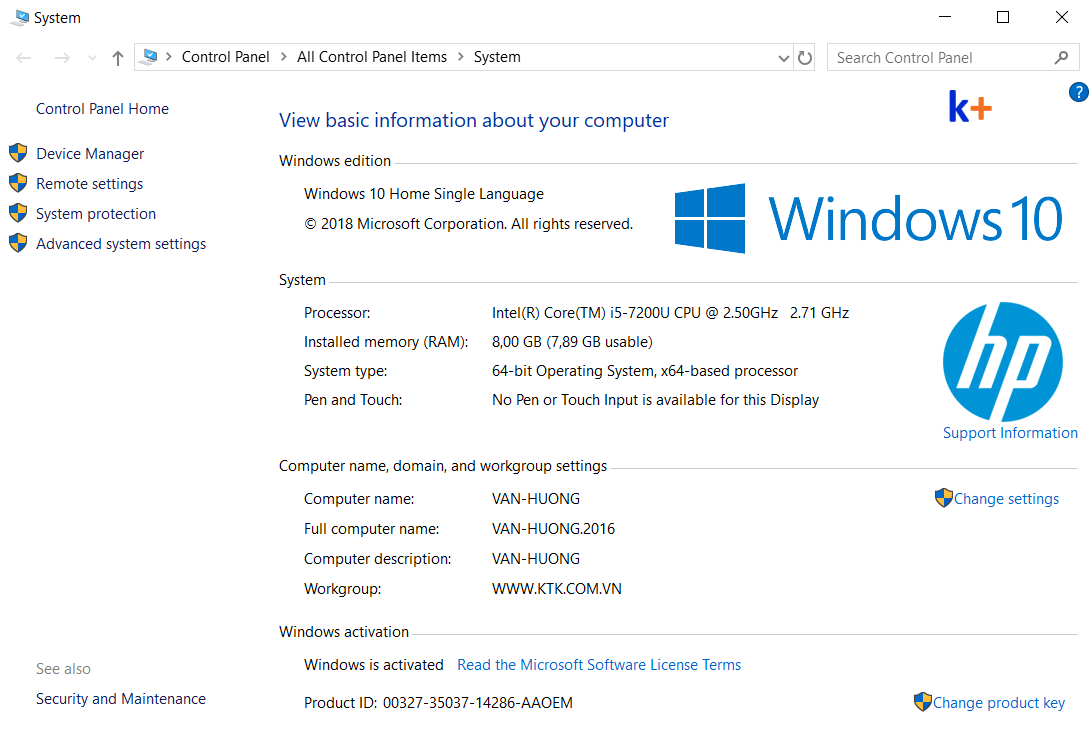Open Advanced system settings link
The height and width of the screenshot is (733, 1092).
pos(121,244)
